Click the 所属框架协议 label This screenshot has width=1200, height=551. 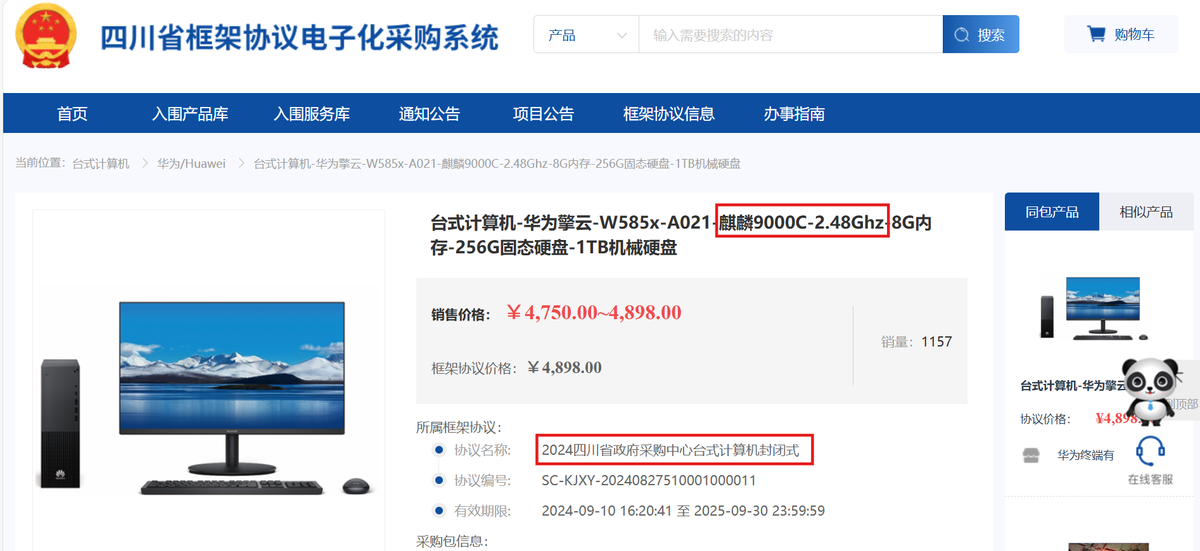pos(459,427)
